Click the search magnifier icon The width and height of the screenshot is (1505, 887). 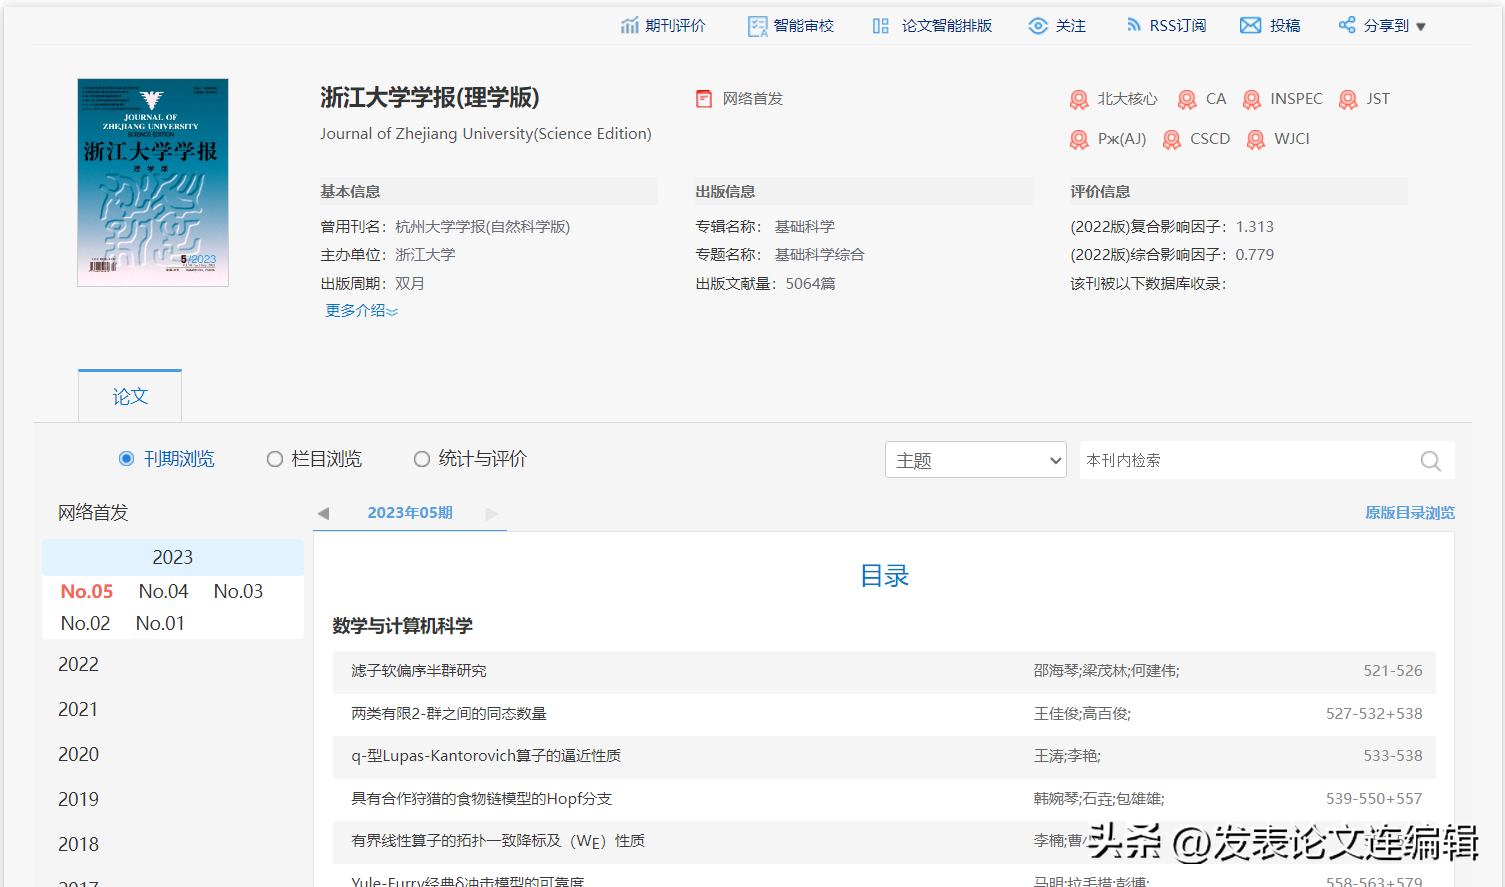[1431, 461]
